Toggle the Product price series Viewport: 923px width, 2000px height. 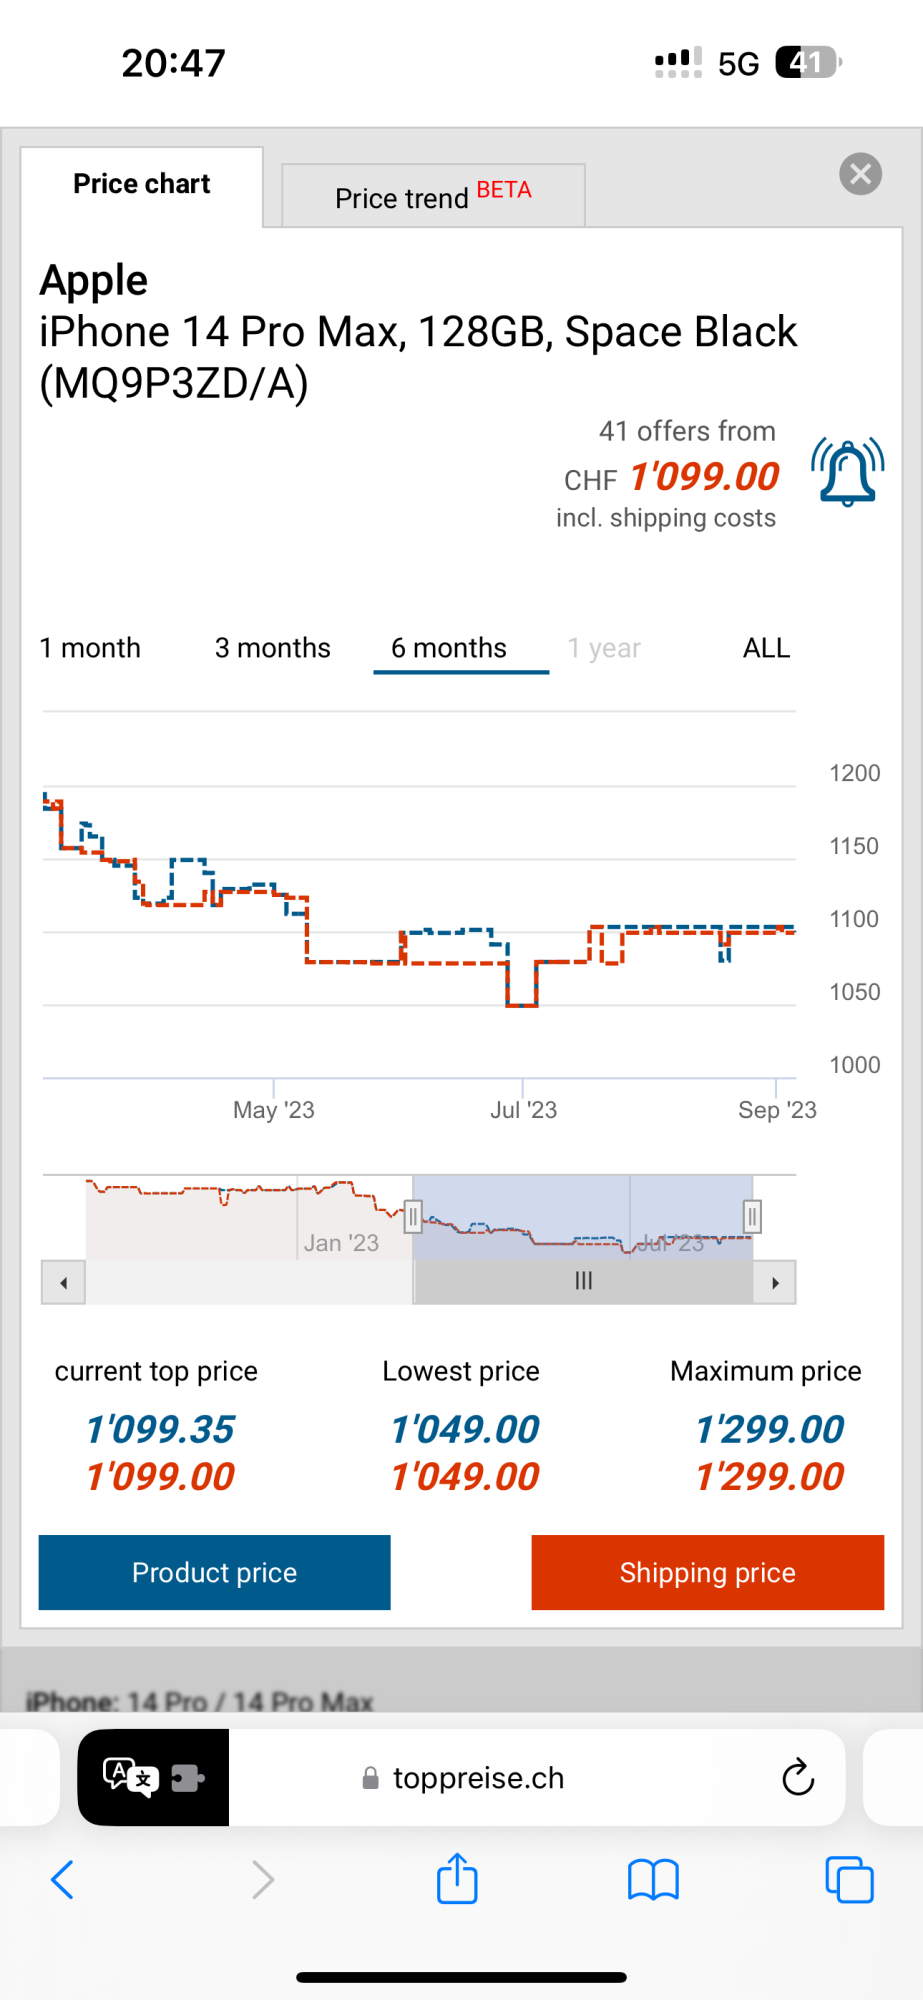tap(214, 1572)
